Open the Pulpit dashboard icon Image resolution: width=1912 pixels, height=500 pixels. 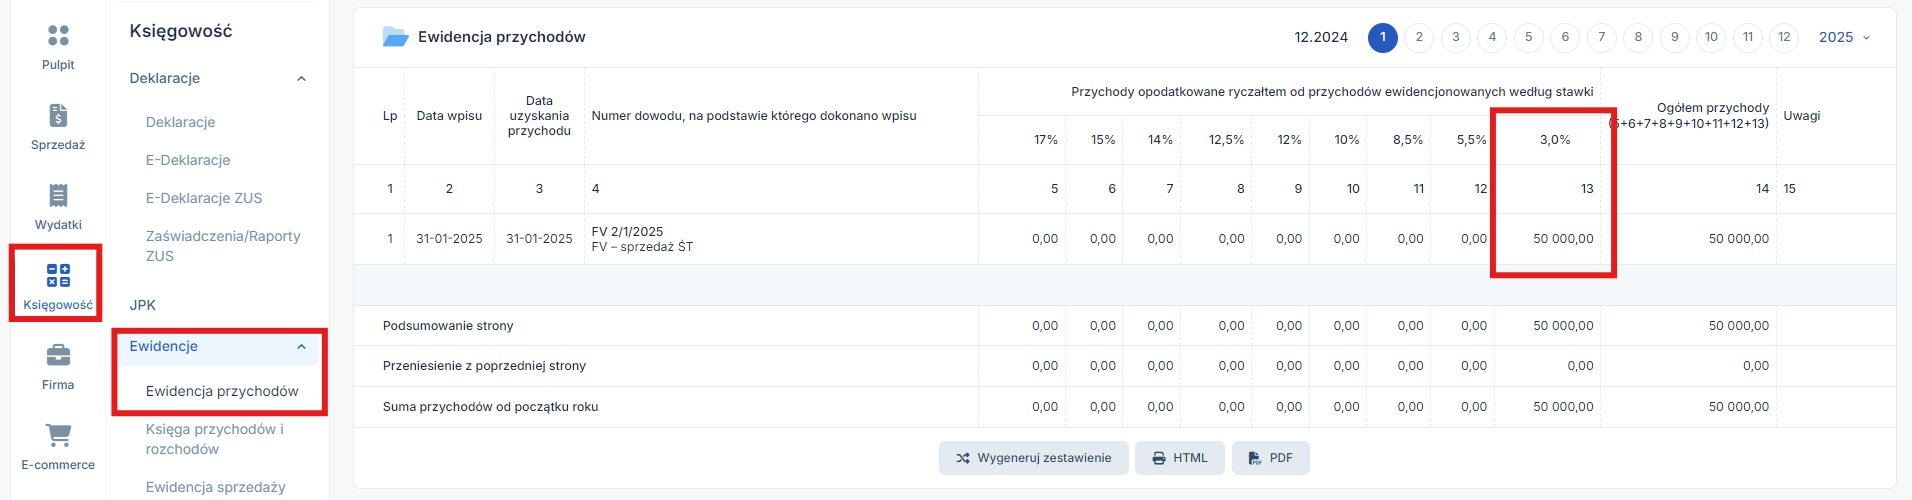coord(58,36)
